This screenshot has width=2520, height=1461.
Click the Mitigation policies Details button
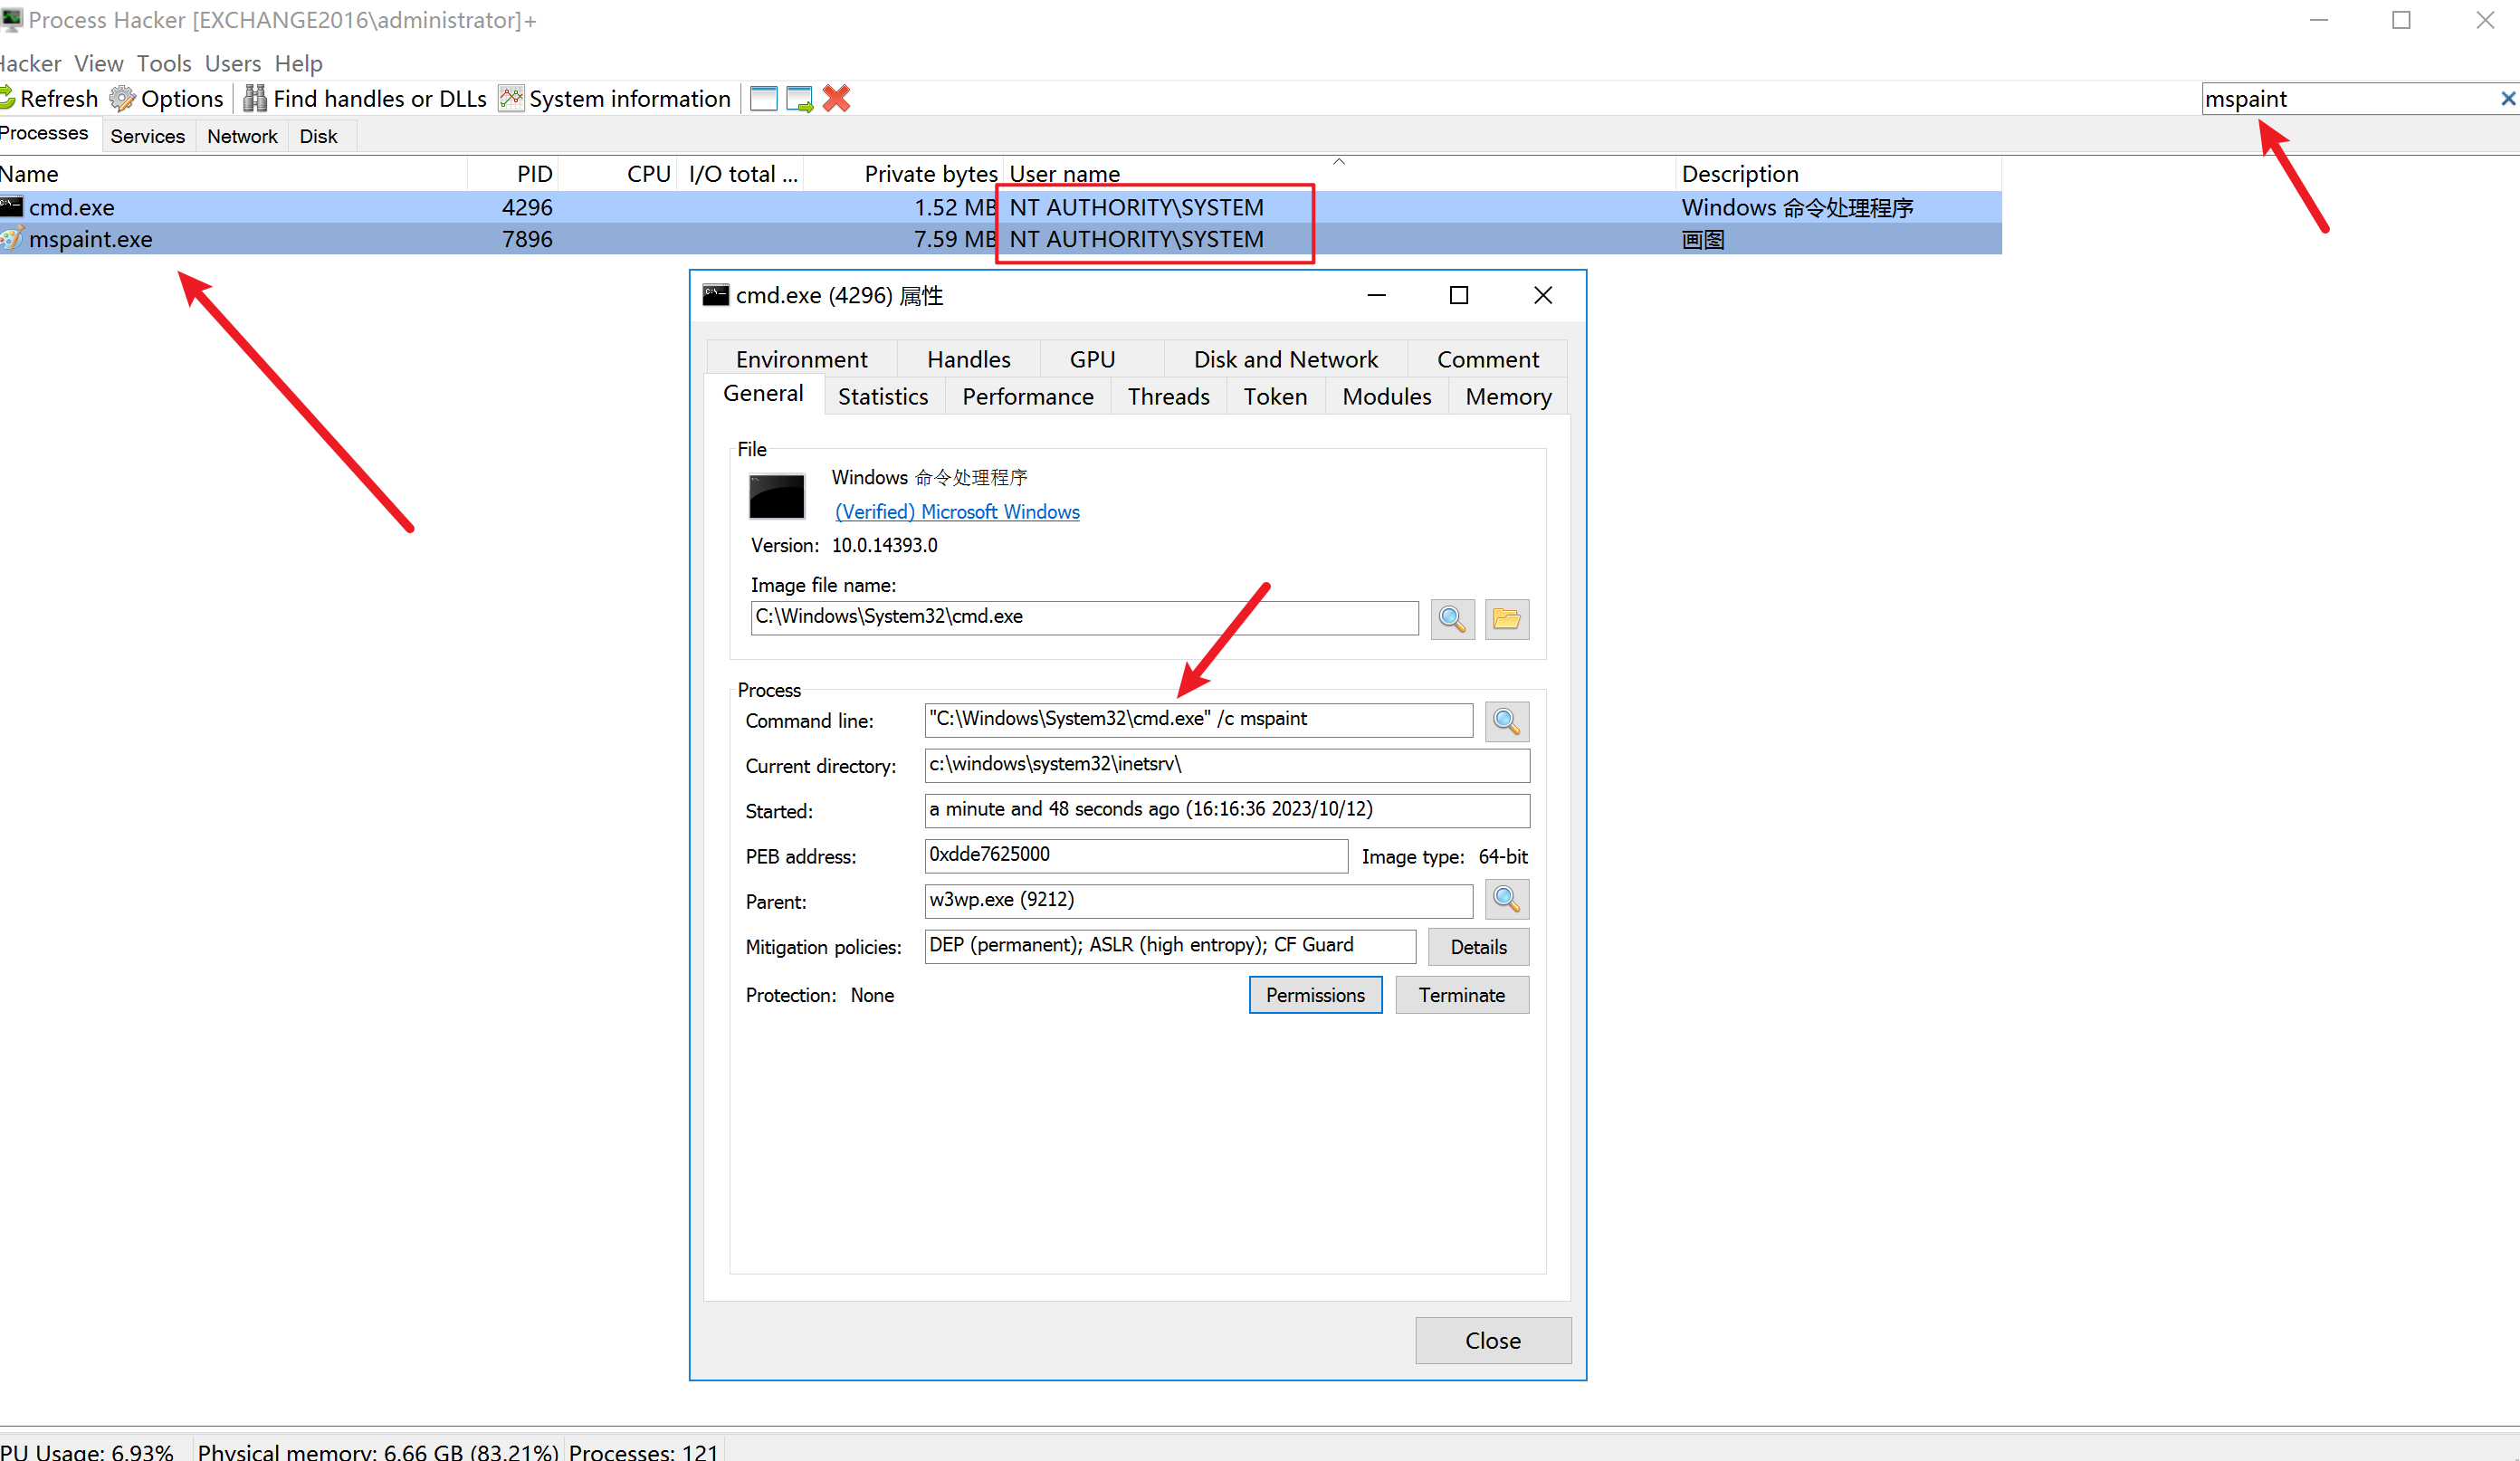point(1478,947)
